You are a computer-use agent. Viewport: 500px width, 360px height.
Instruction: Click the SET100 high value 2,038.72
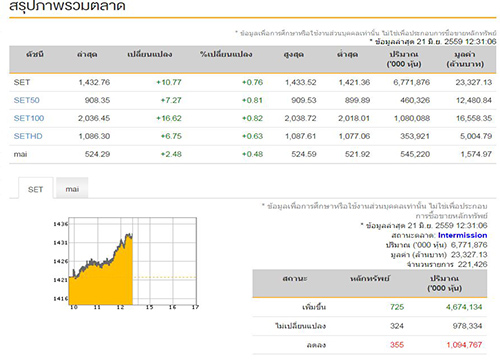[300, 118]
